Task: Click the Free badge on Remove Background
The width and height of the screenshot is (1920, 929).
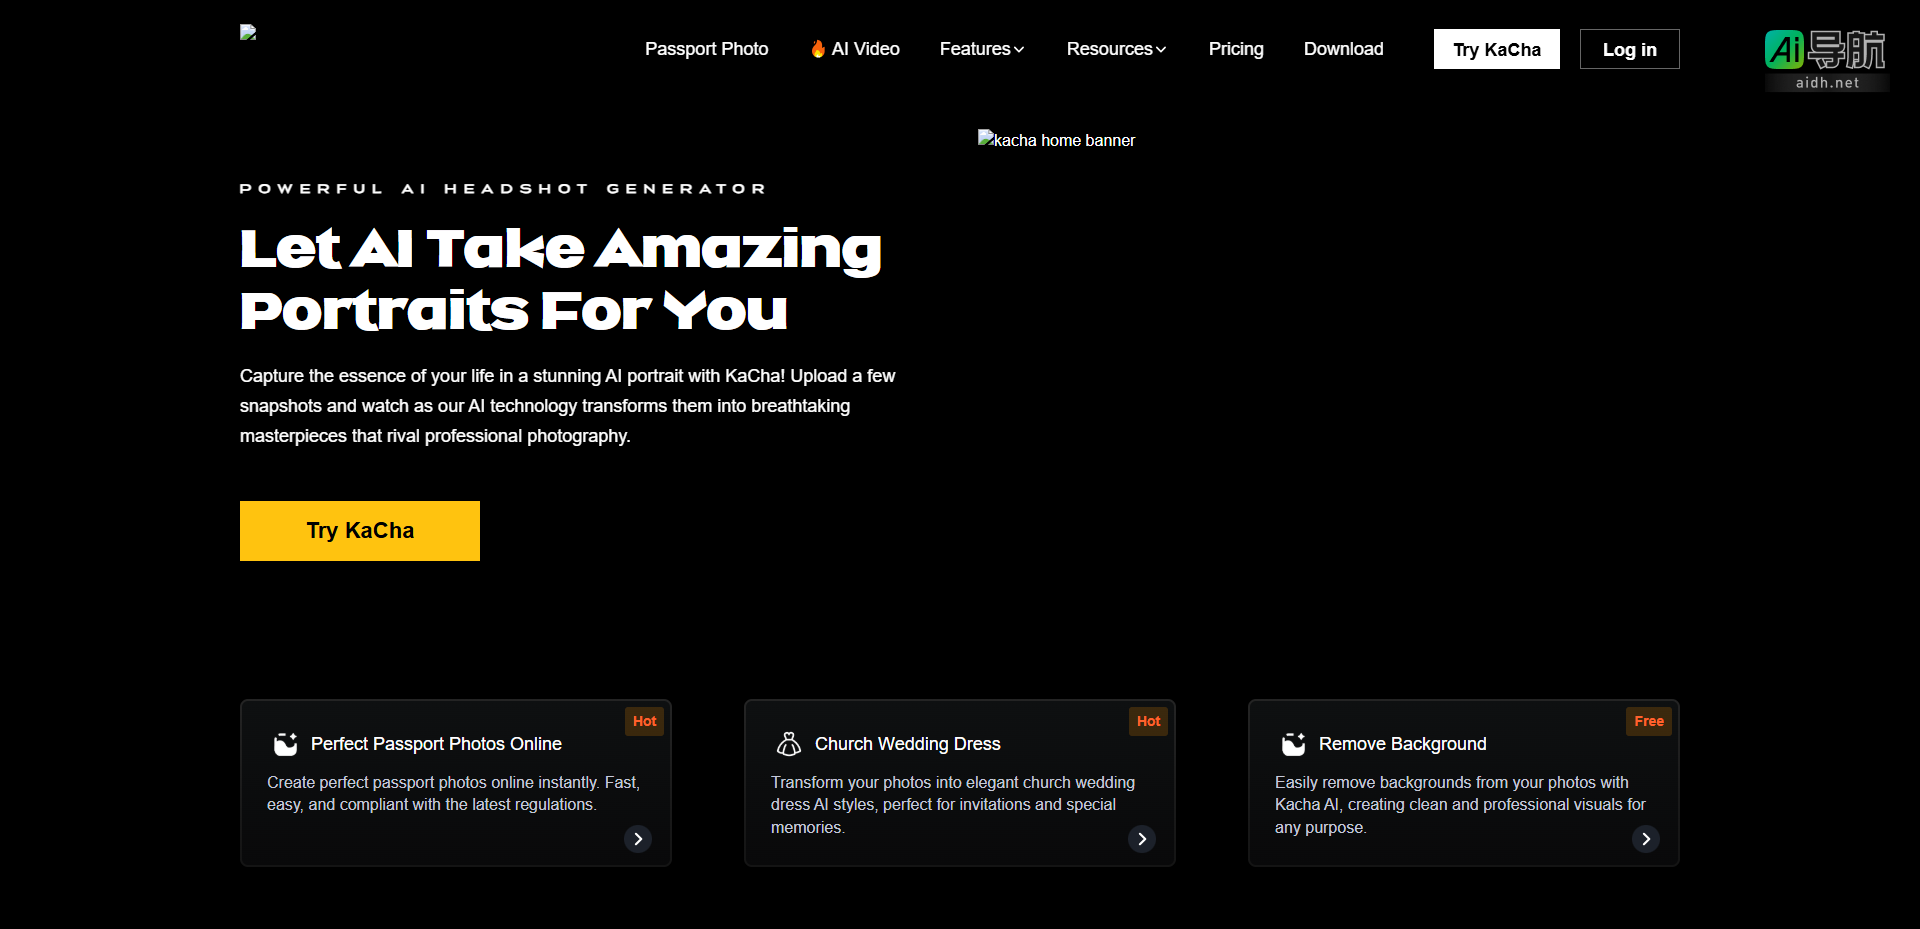Action: tap(1648, 721)
